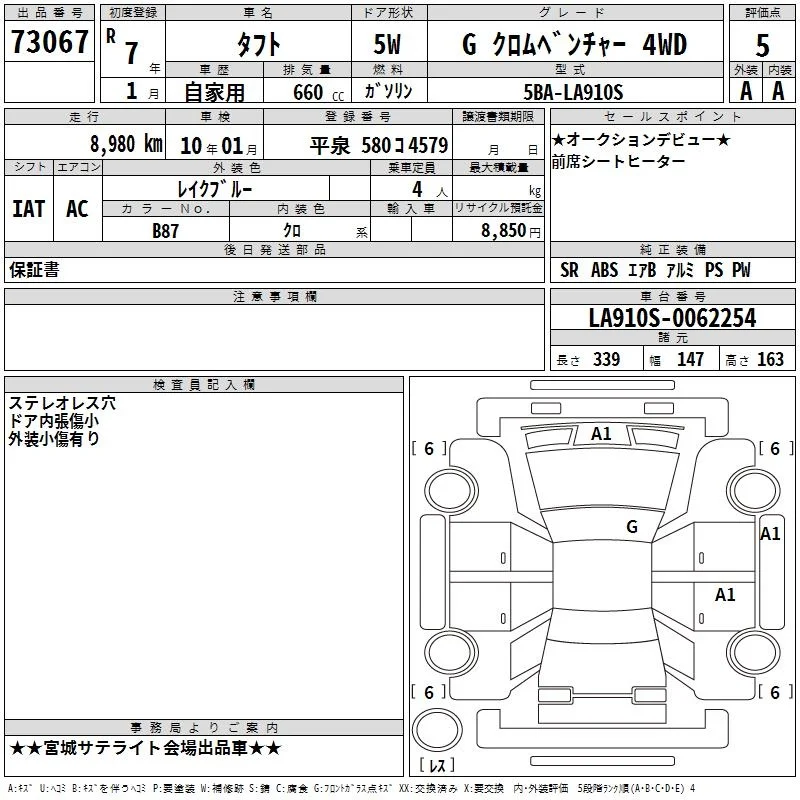Screen dimensions: 800x800
Task: Select the rear-left wheel circle
Action: [451, 653]
